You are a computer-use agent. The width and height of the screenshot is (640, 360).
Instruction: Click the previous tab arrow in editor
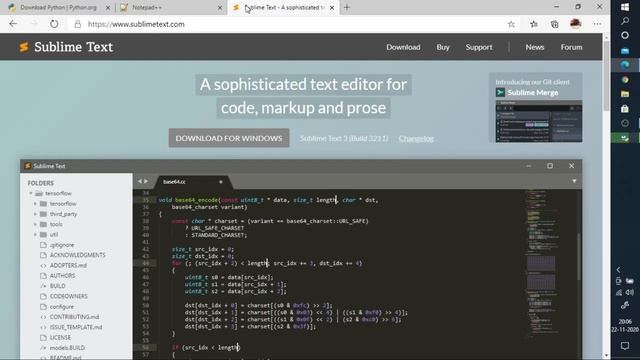(x=140, y=181)
